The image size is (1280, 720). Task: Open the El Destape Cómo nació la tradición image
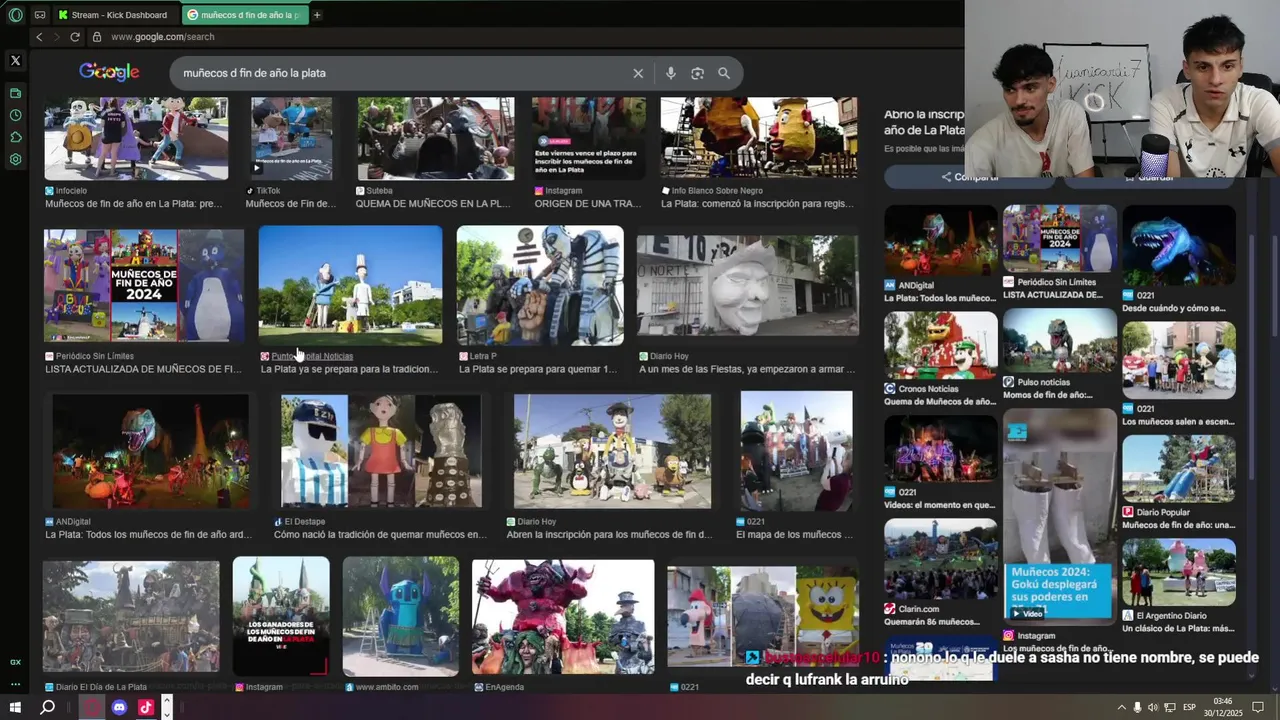381,450
